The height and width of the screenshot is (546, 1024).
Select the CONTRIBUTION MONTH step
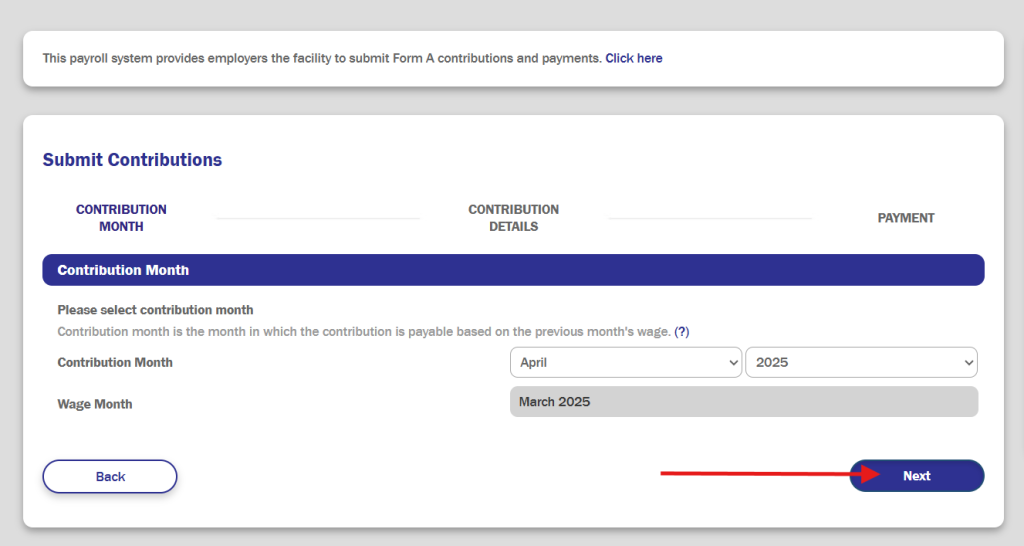121,218
